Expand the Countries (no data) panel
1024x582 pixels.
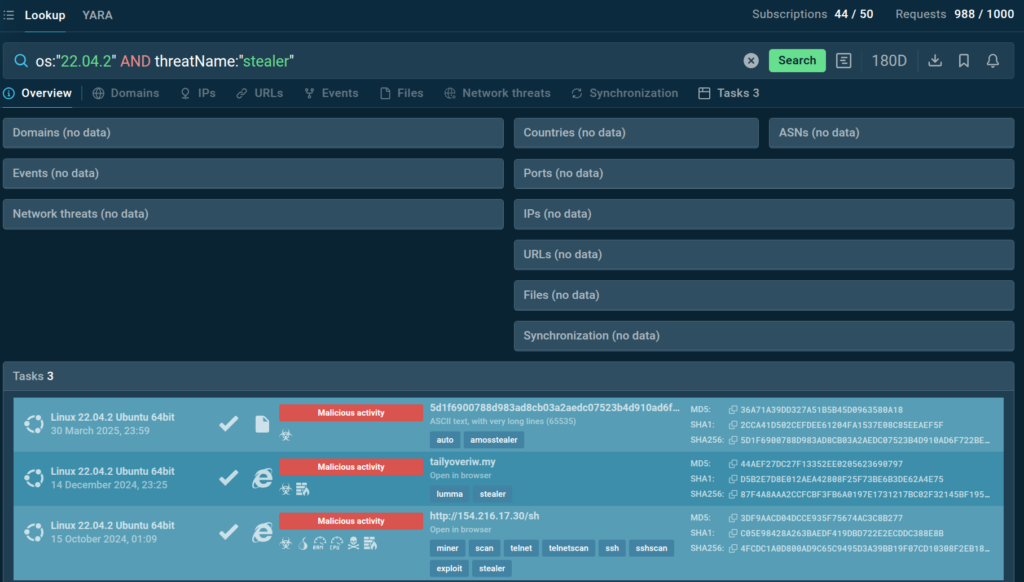636,133
